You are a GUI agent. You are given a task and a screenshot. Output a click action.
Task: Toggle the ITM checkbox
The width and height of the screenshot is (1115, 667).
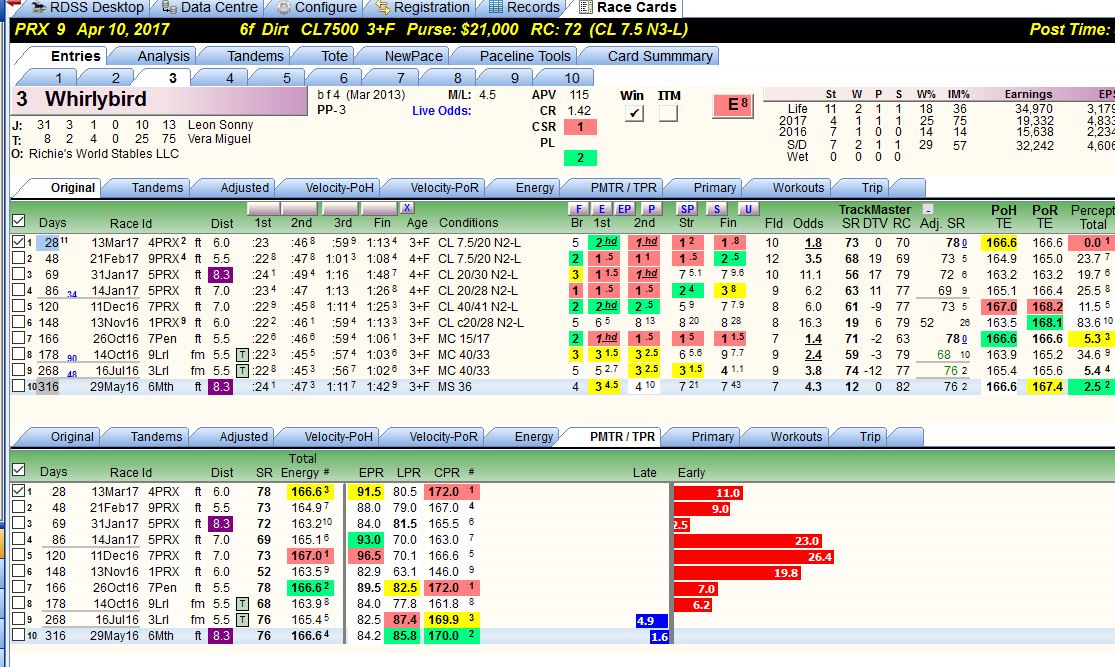point(668,113)
